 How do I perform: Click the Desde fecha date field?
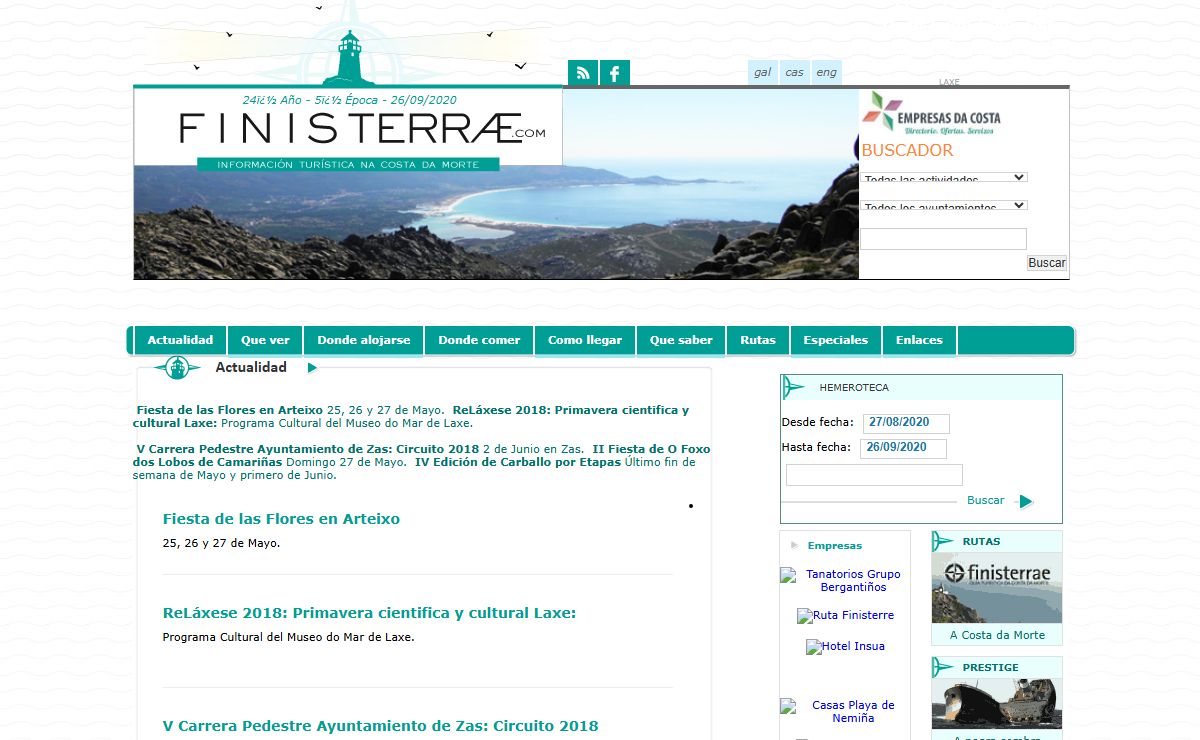click(905, 423)
